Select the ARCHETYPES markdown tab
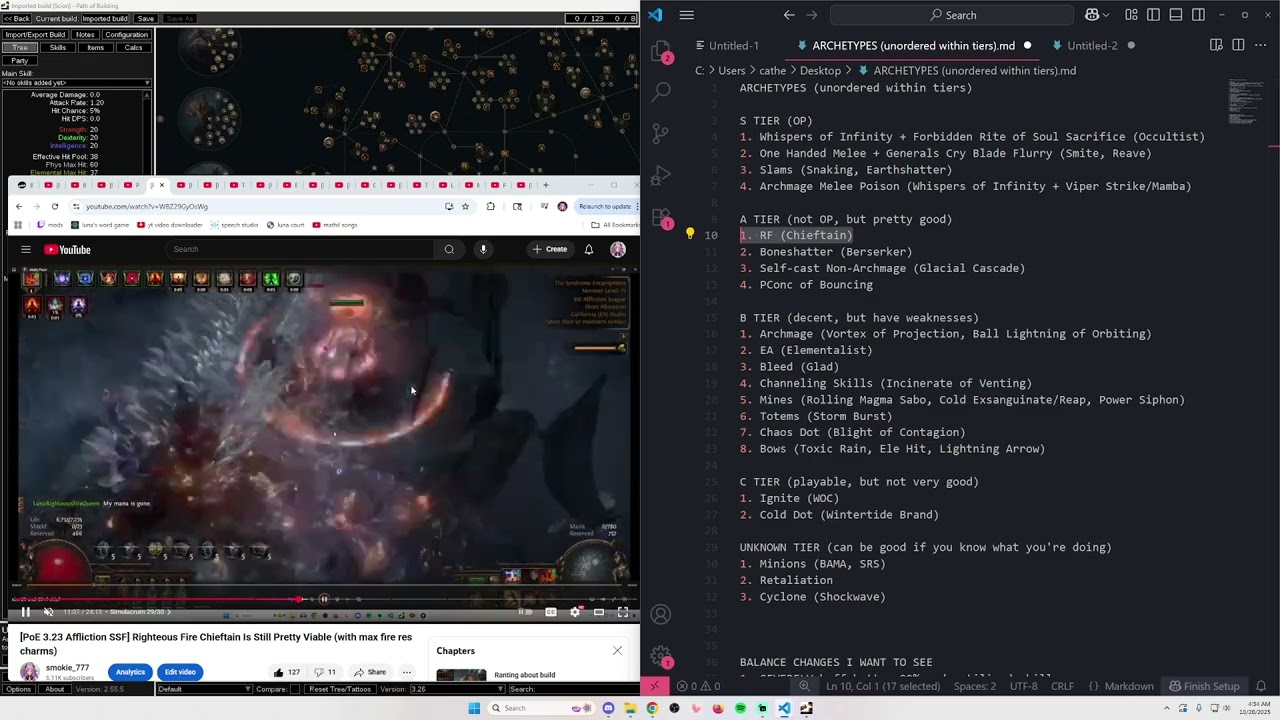The image size is (1280, 720). click(913, 45)
